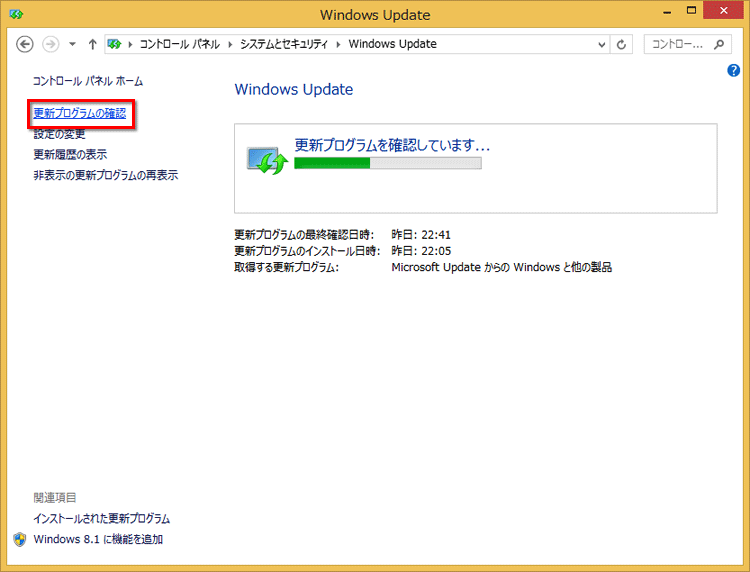This screenshot has width=750, height=572.
Task: Click the title bar Windows Update icon
Action: (15, 15)
